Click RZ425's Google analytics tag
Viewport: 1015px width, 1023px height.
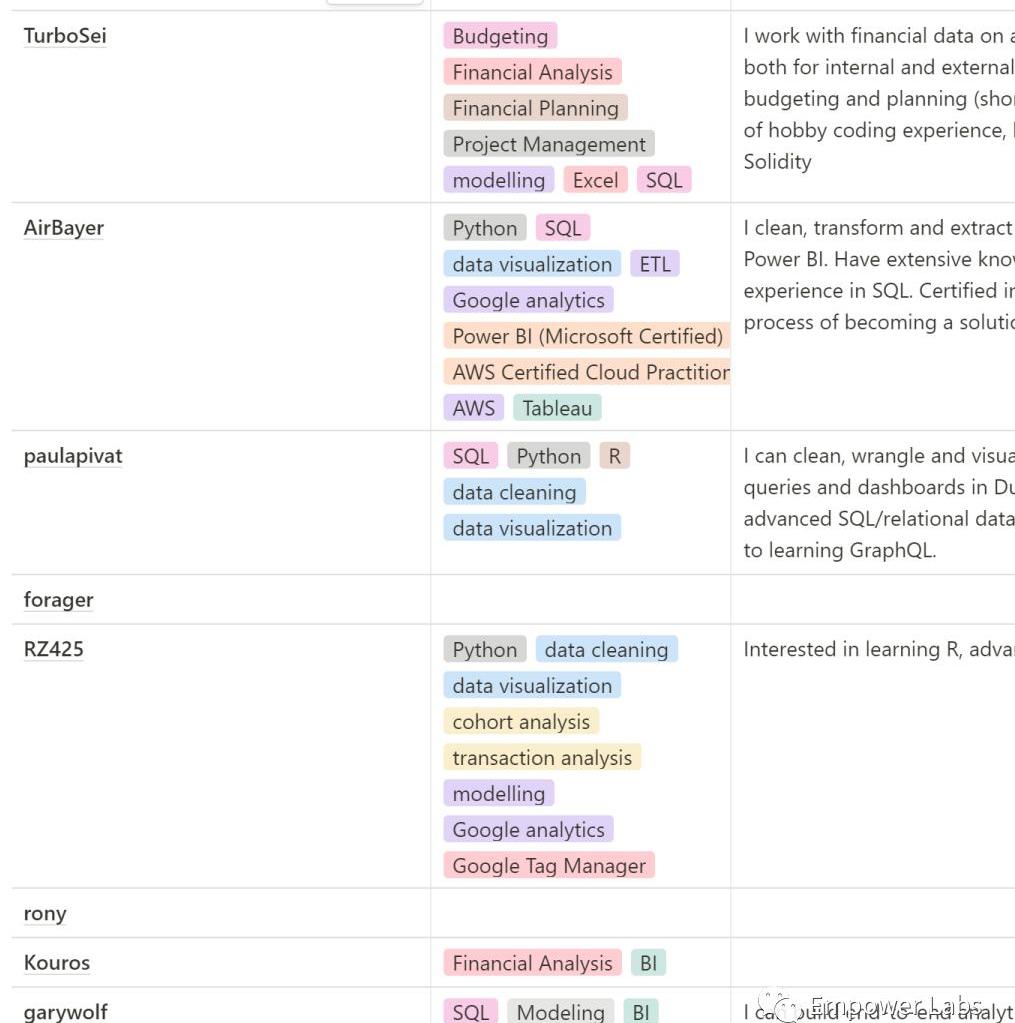528,829
